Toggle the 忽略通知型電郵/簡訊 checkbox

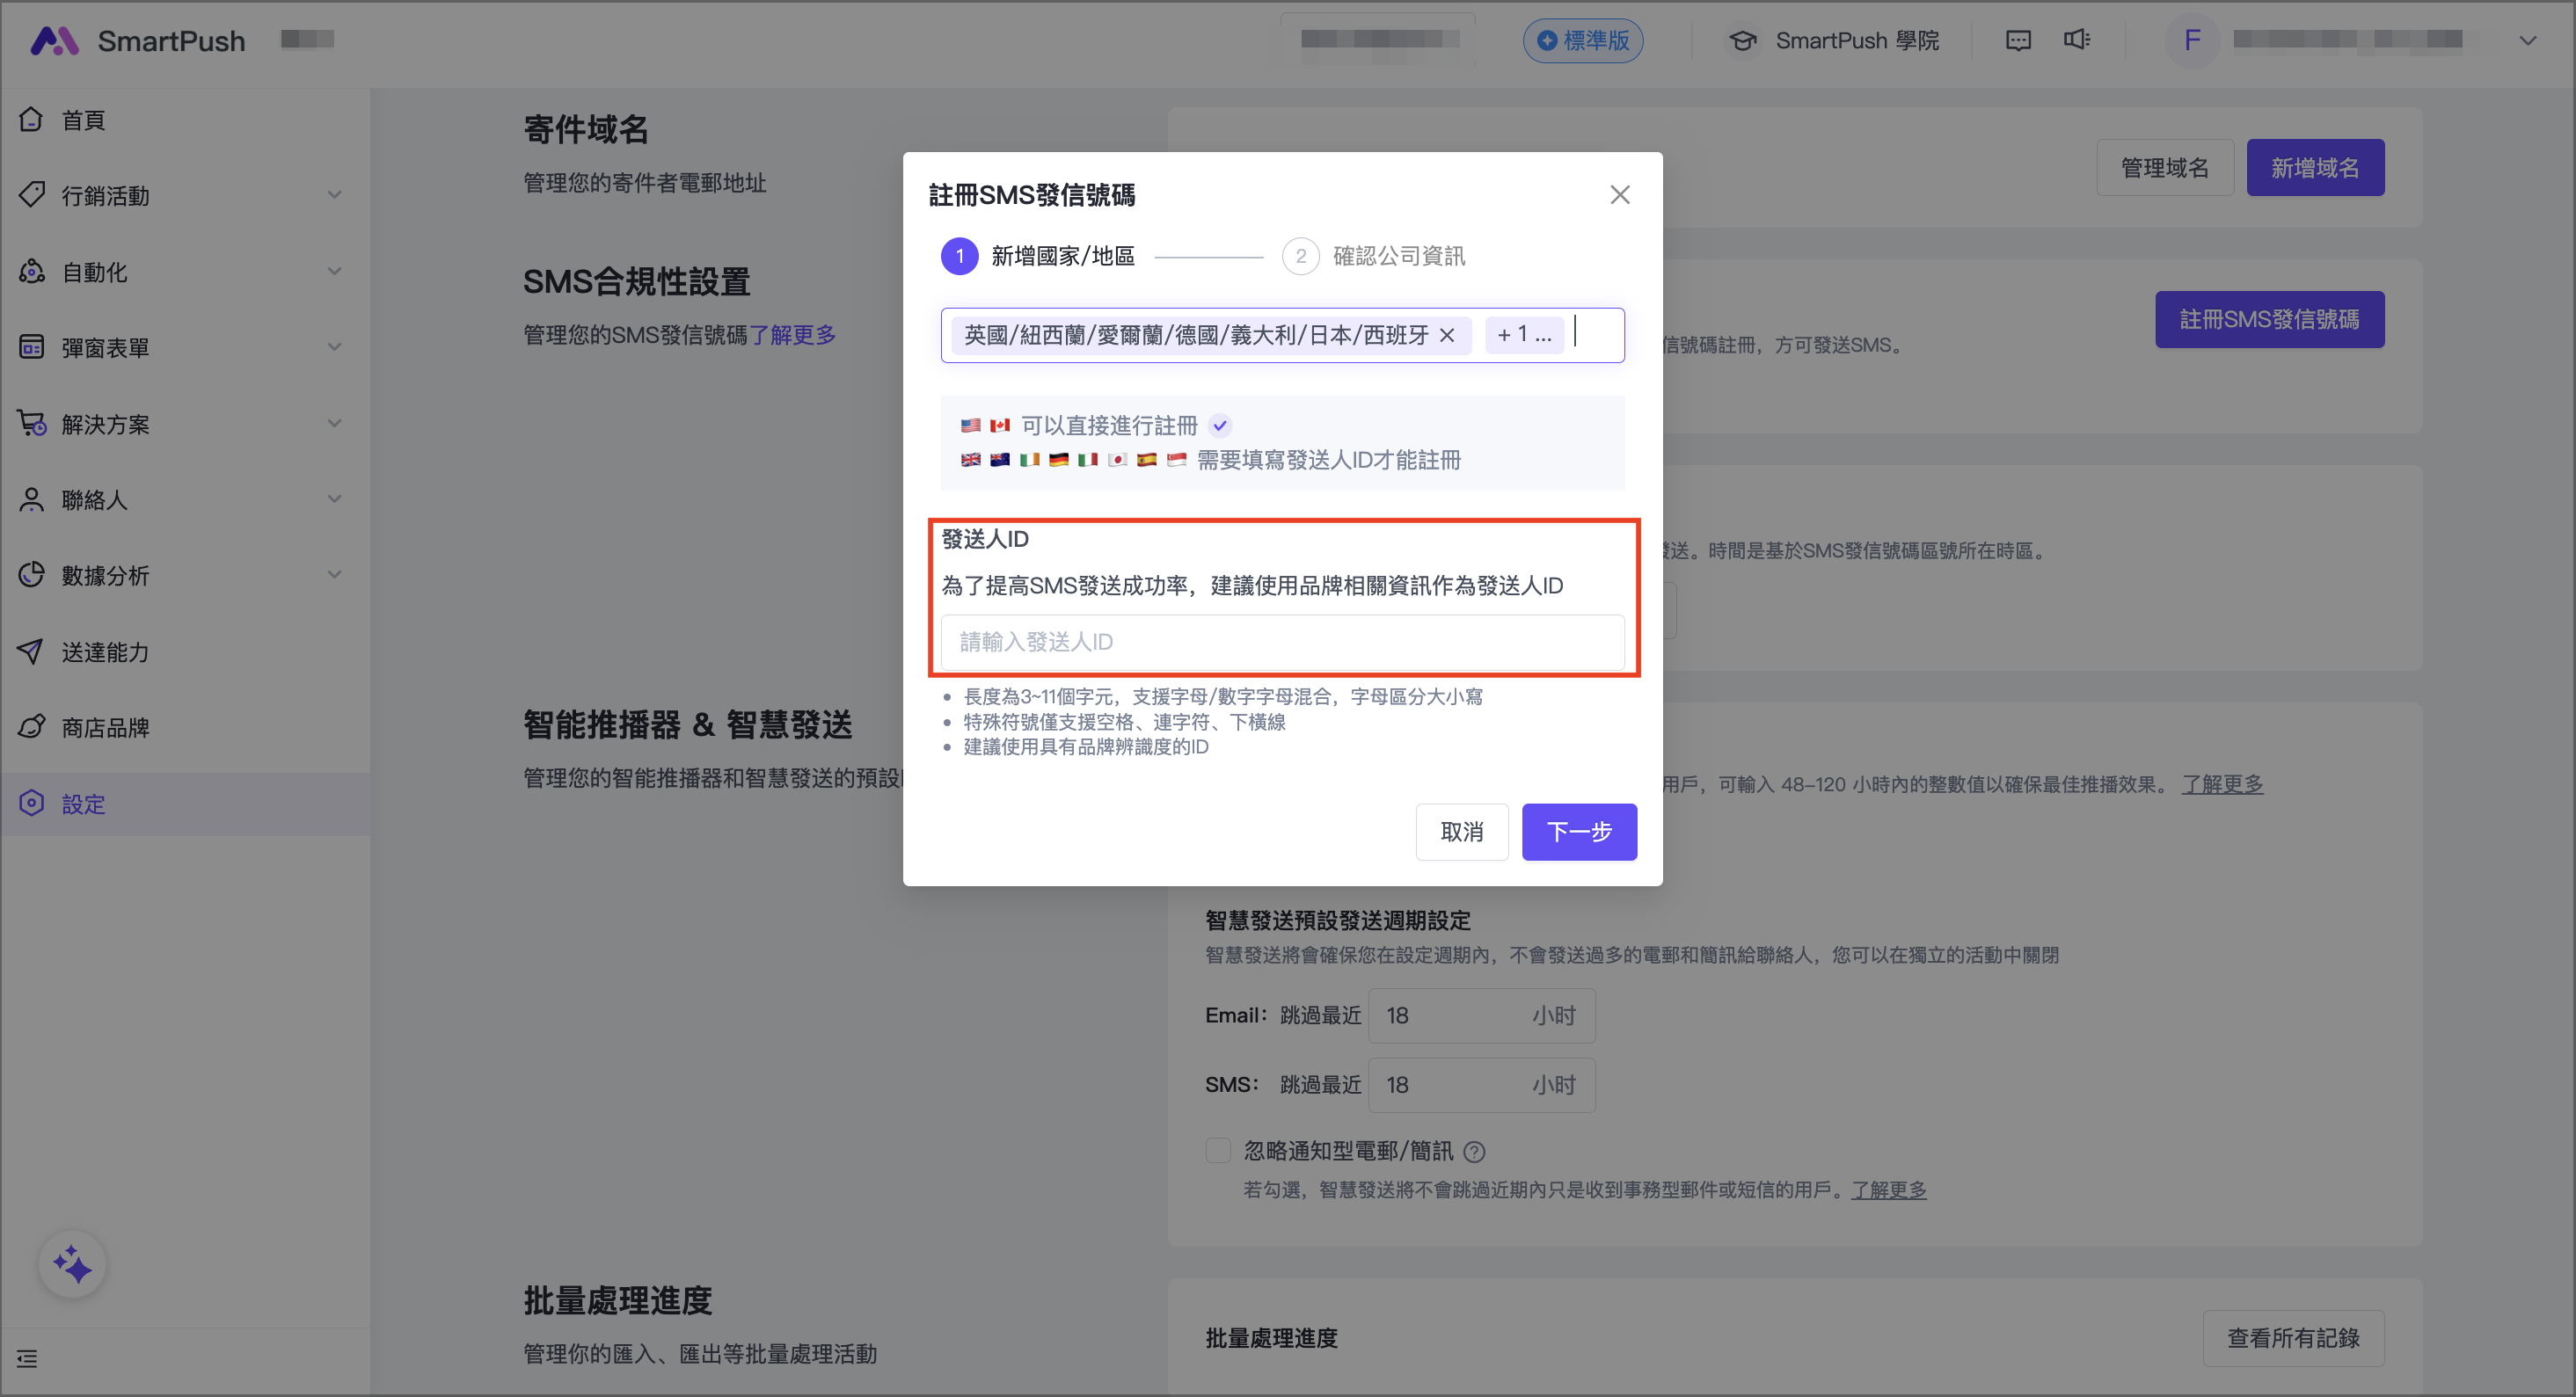point(1218,1150)
